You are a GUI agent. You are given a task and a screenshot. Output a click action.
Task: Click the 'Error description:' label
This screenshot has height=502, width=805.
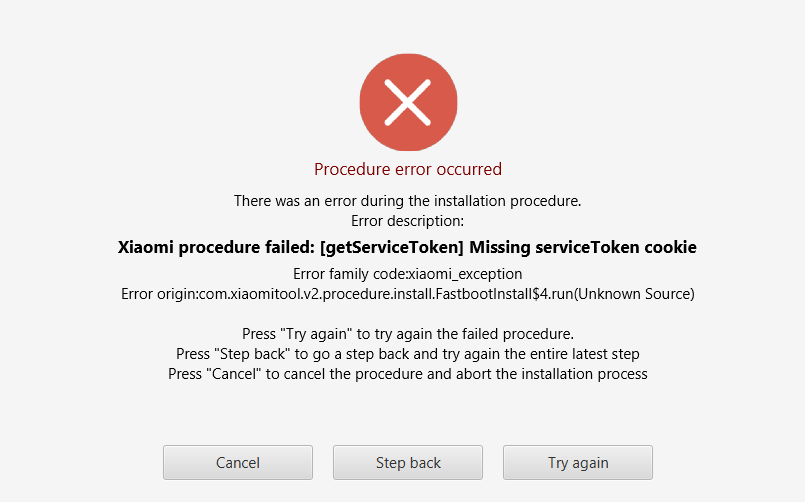(407, 221)
